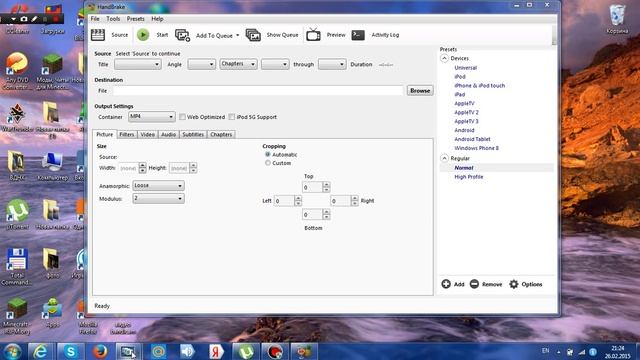Image resolution: width=640 pixels, height=360 pixels.
Task: Collapse the Regular preset group
Action: coord(444,158)
